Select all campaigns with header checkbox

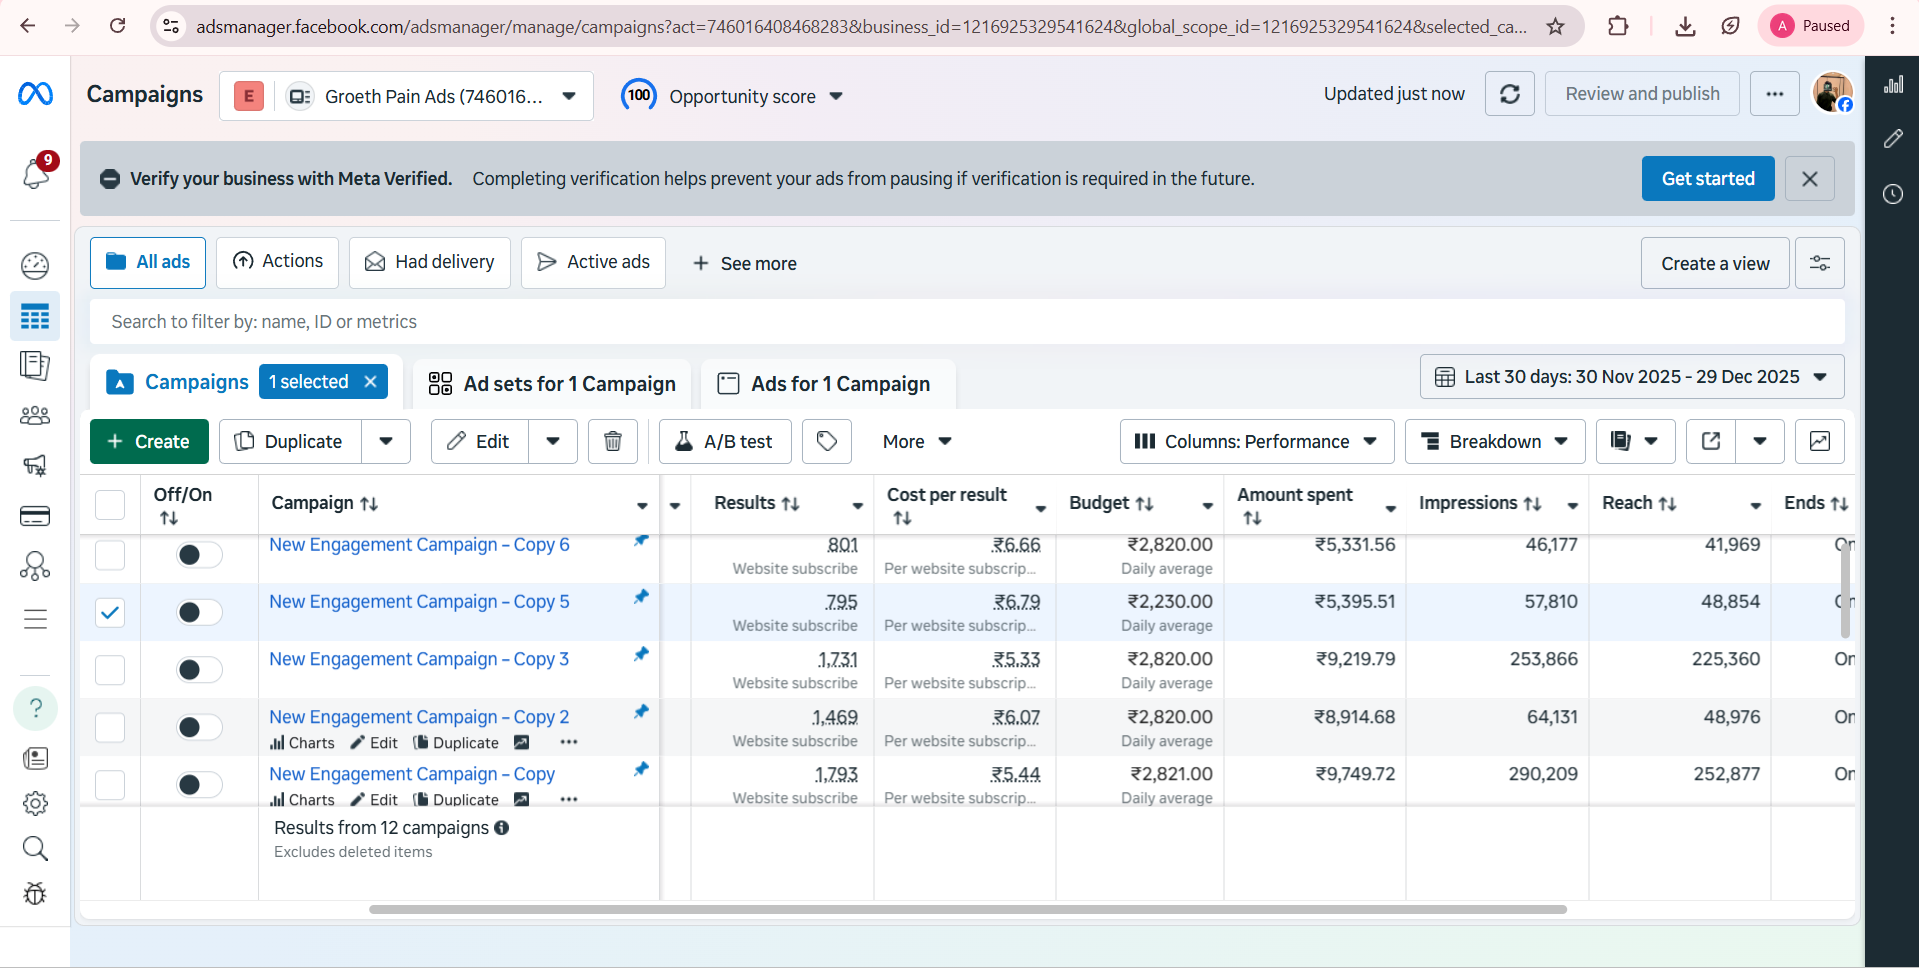(110, 504)
